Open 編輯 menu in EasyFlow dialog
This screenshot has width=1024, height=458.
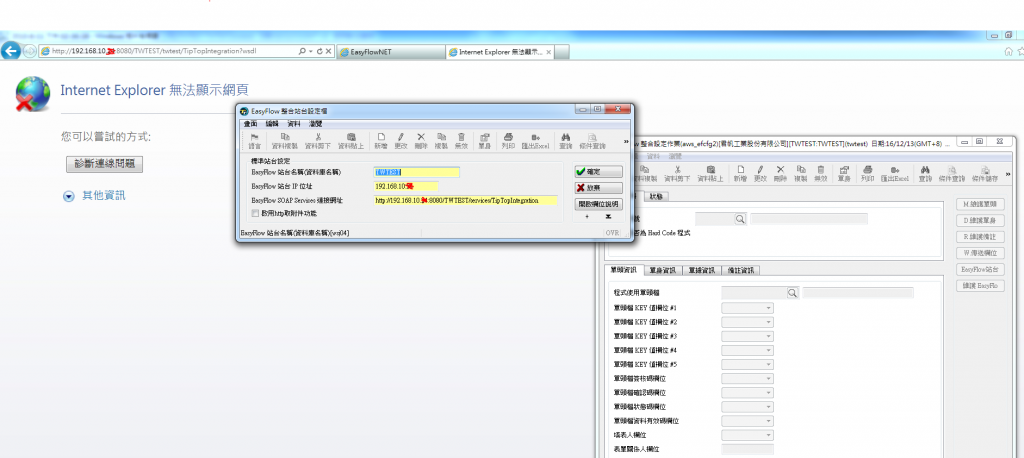click(272, 123)
